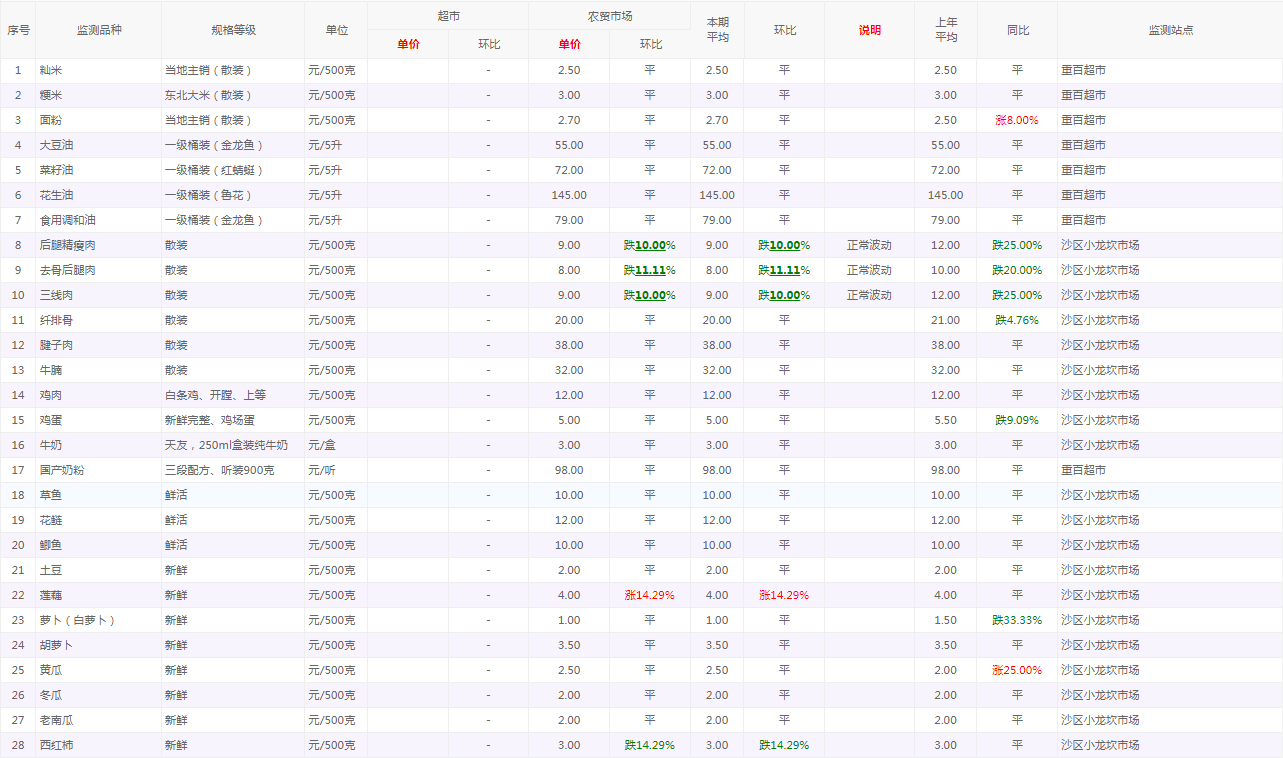
Task: Click the 重百超市 station cell for 国产奶粉
Action: pyautogui.click(x=1170, y=470)
